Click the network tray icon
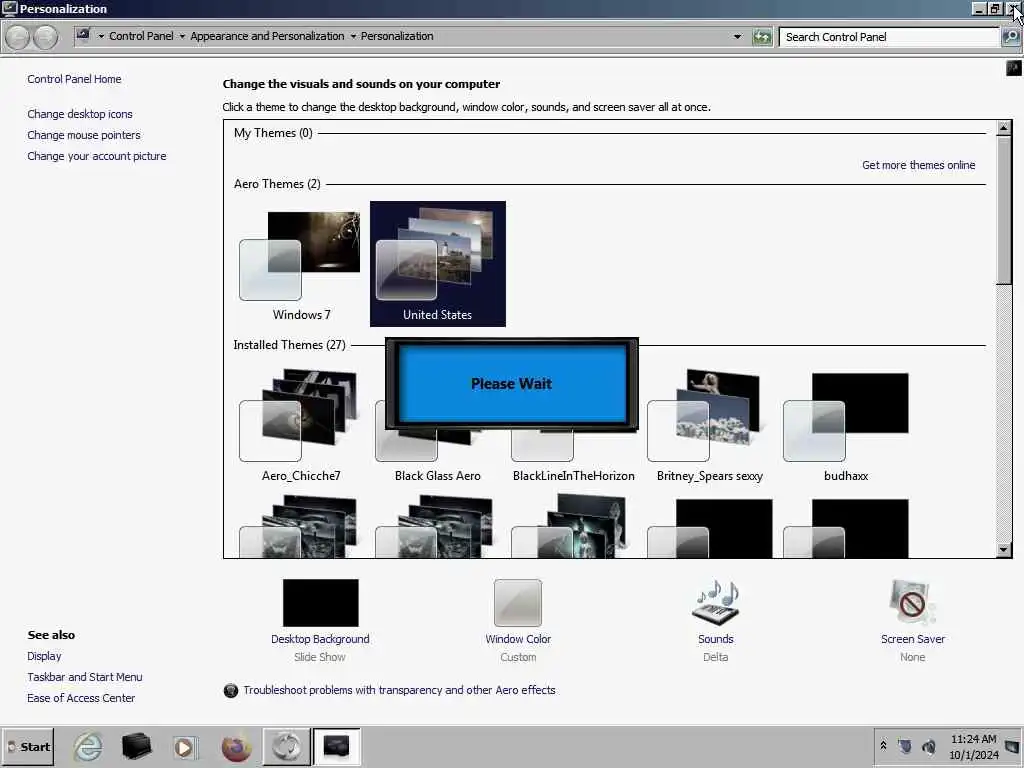Image resolution: width=1024 pixels, height=768 pixels. click(905, 746)
